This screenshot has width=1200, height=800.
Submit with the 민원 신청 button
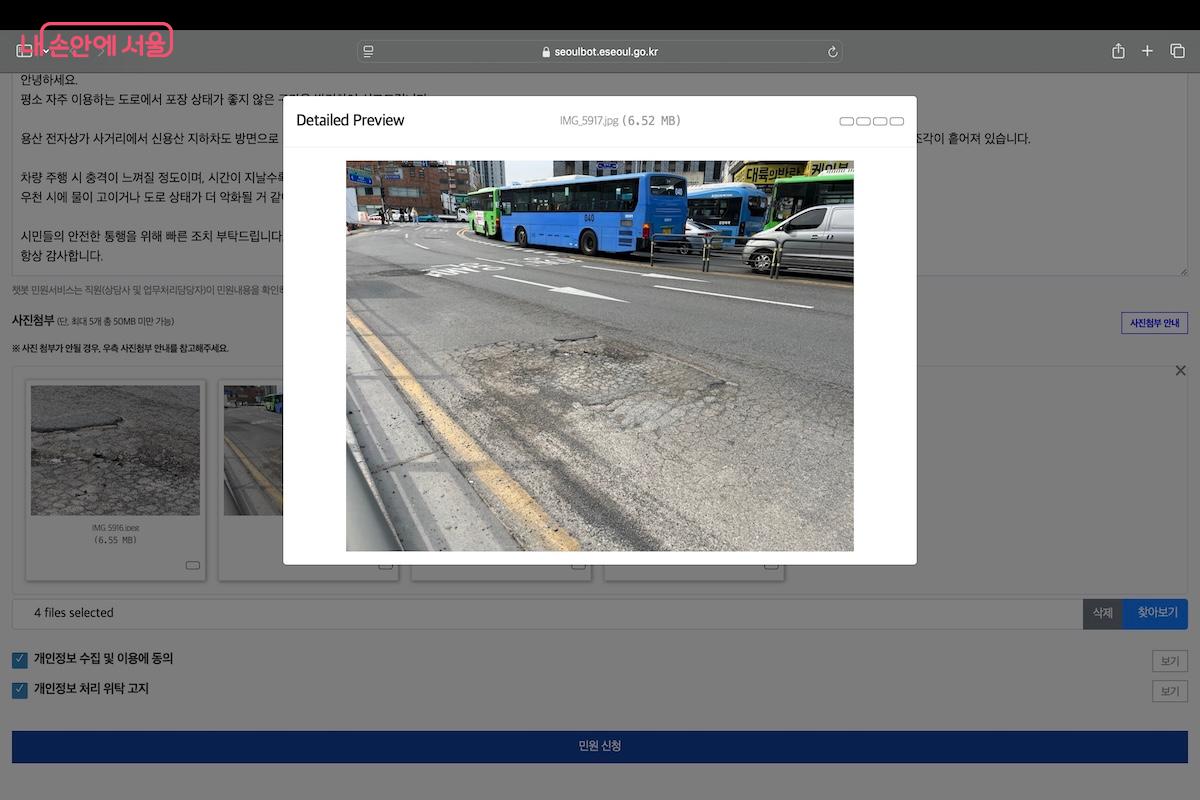[x=600, y=746]
